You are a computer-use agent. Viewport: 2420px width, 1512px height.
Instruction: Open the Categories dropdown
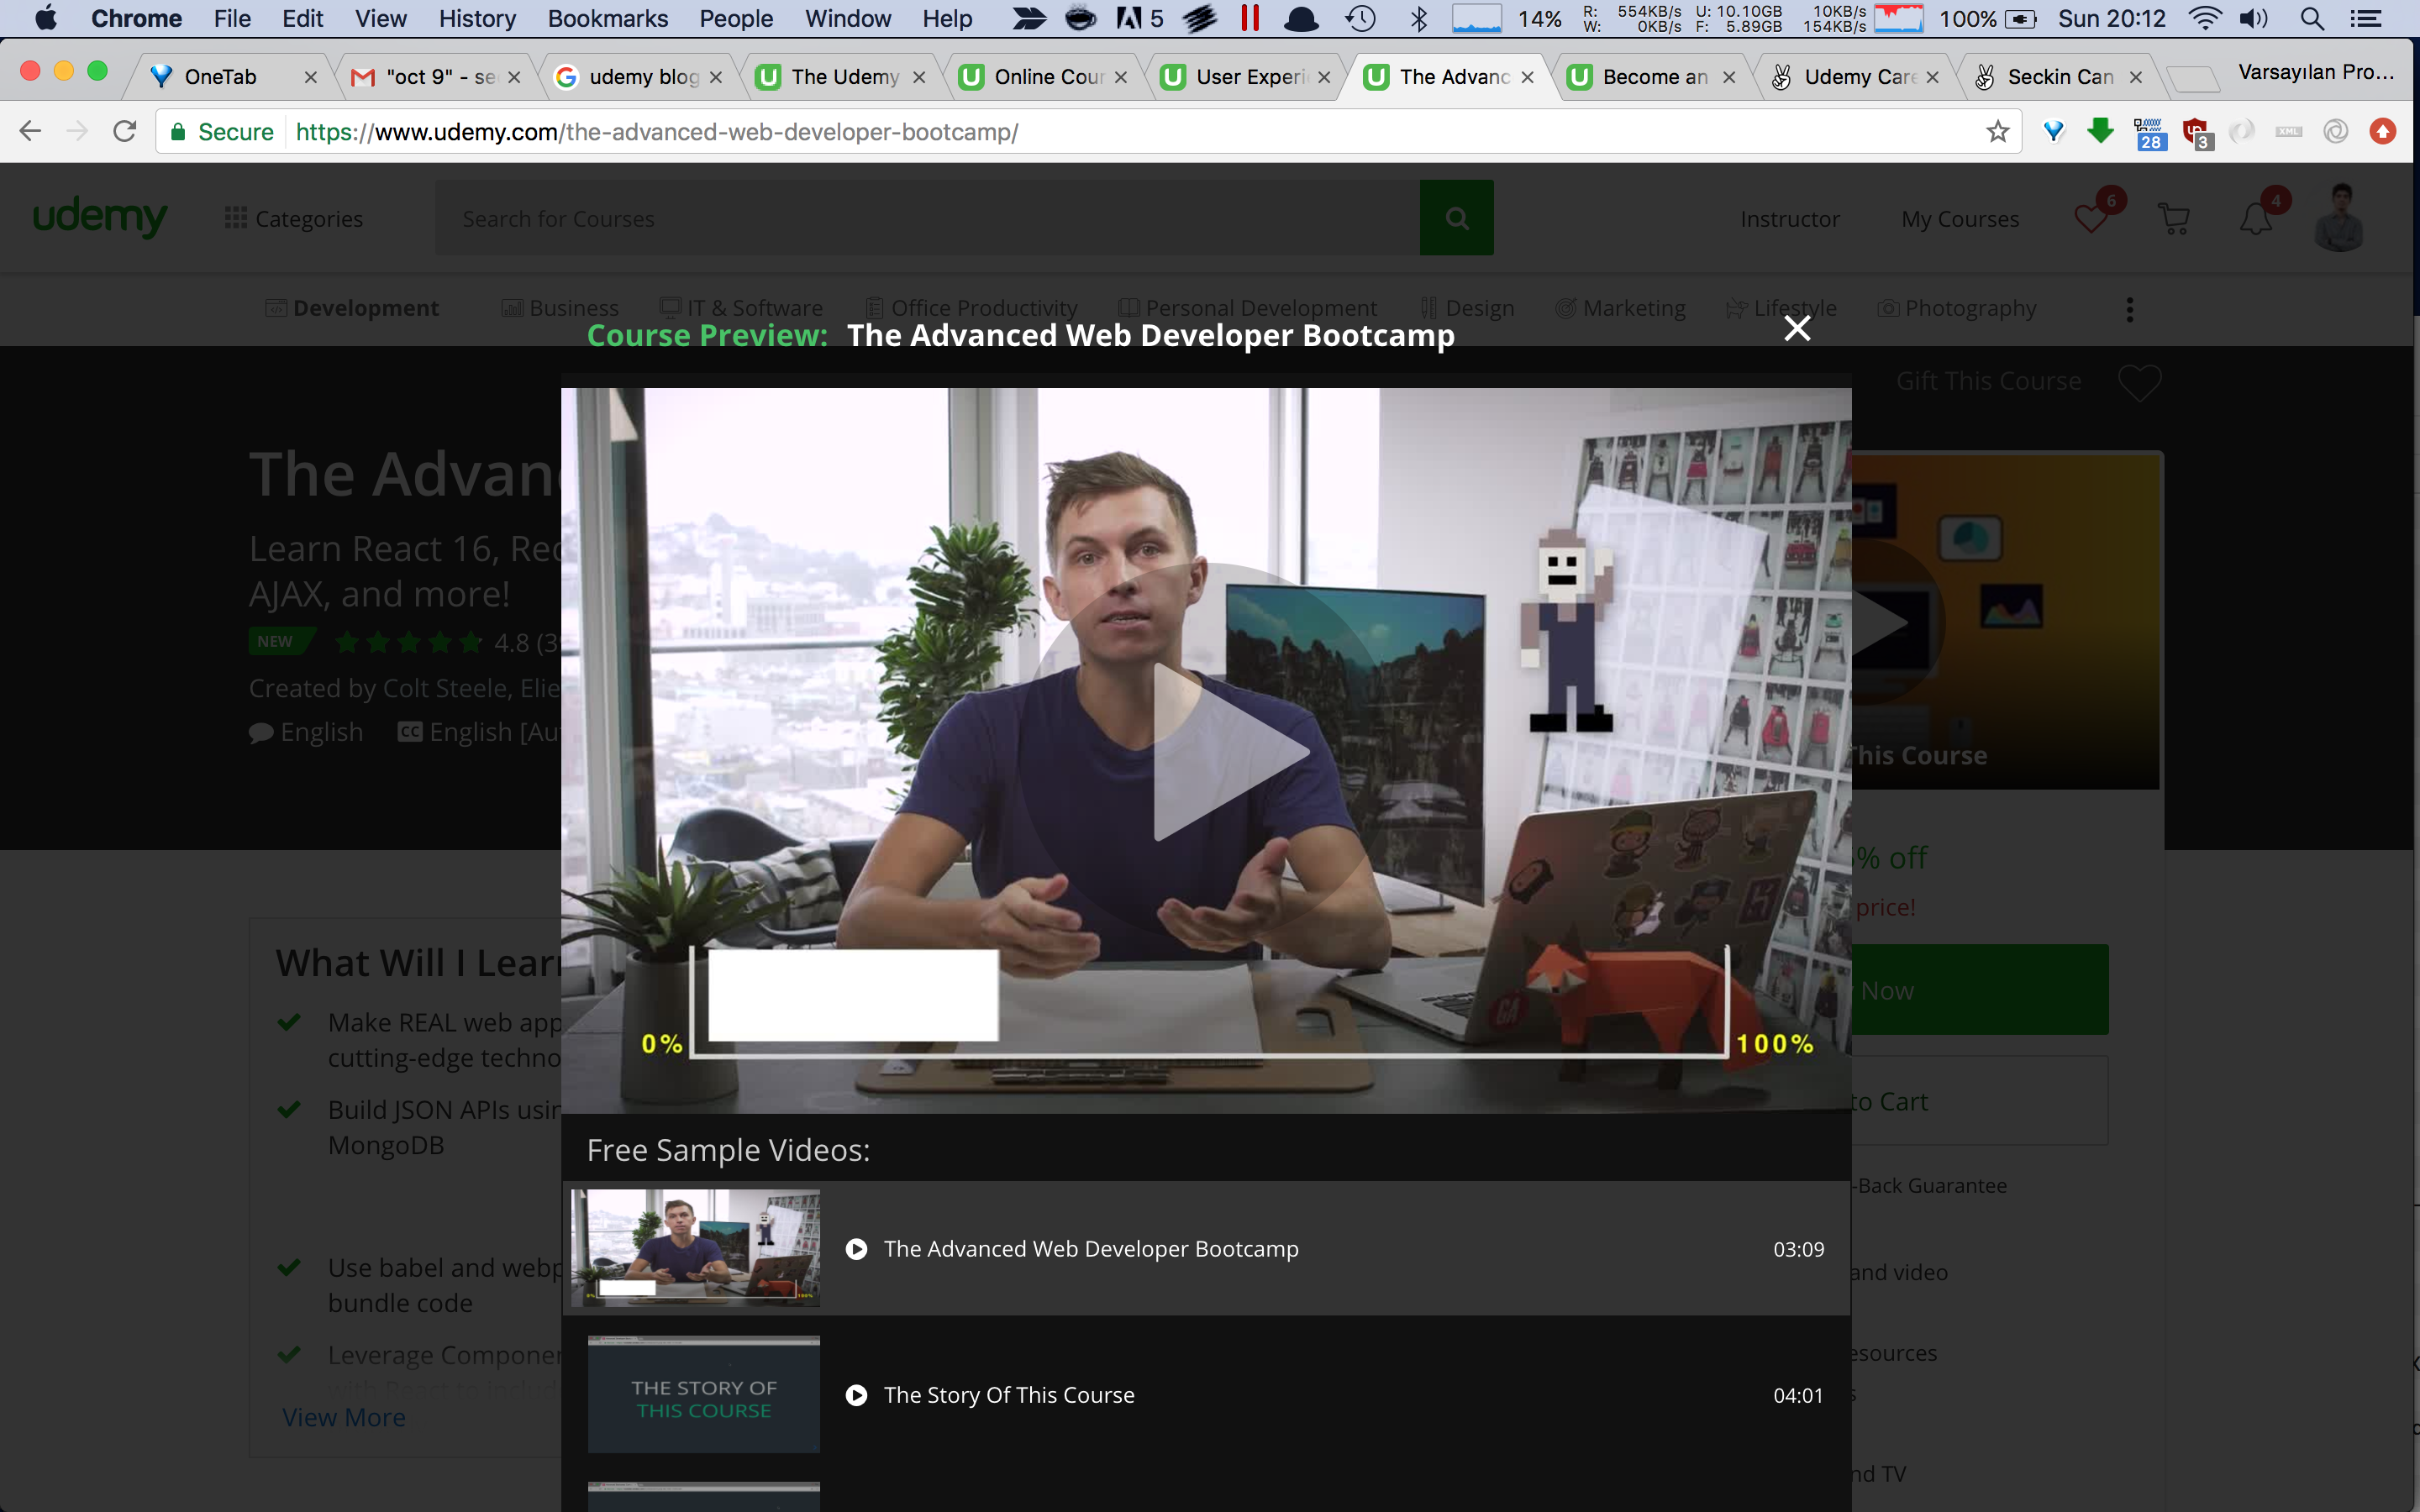click(294, 219)
